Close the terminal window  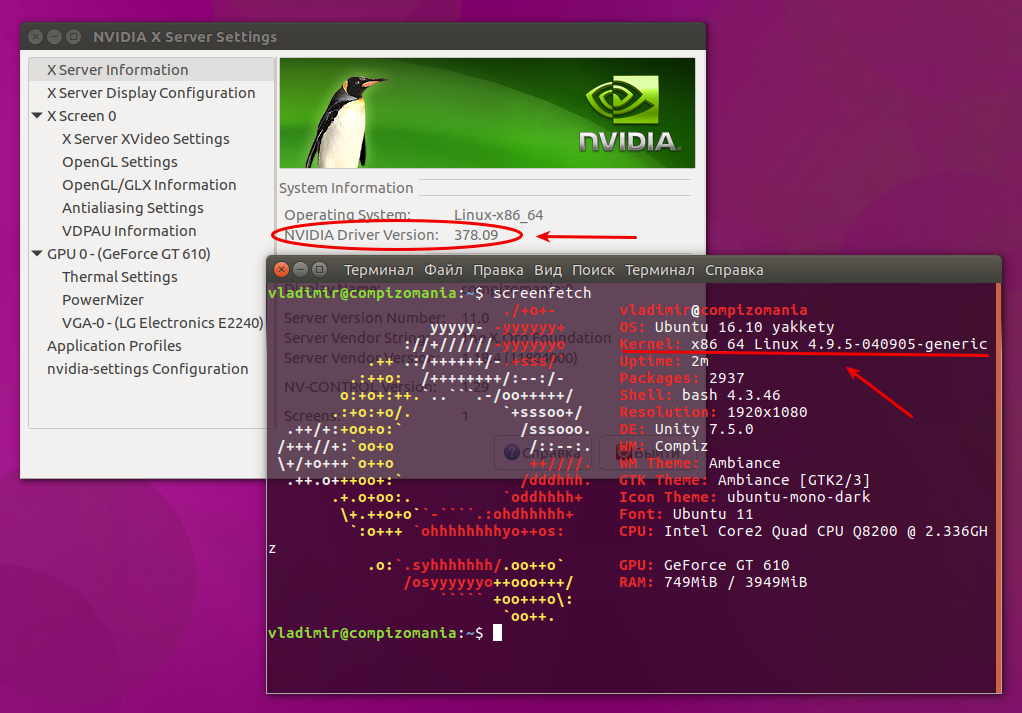[281, 269]
